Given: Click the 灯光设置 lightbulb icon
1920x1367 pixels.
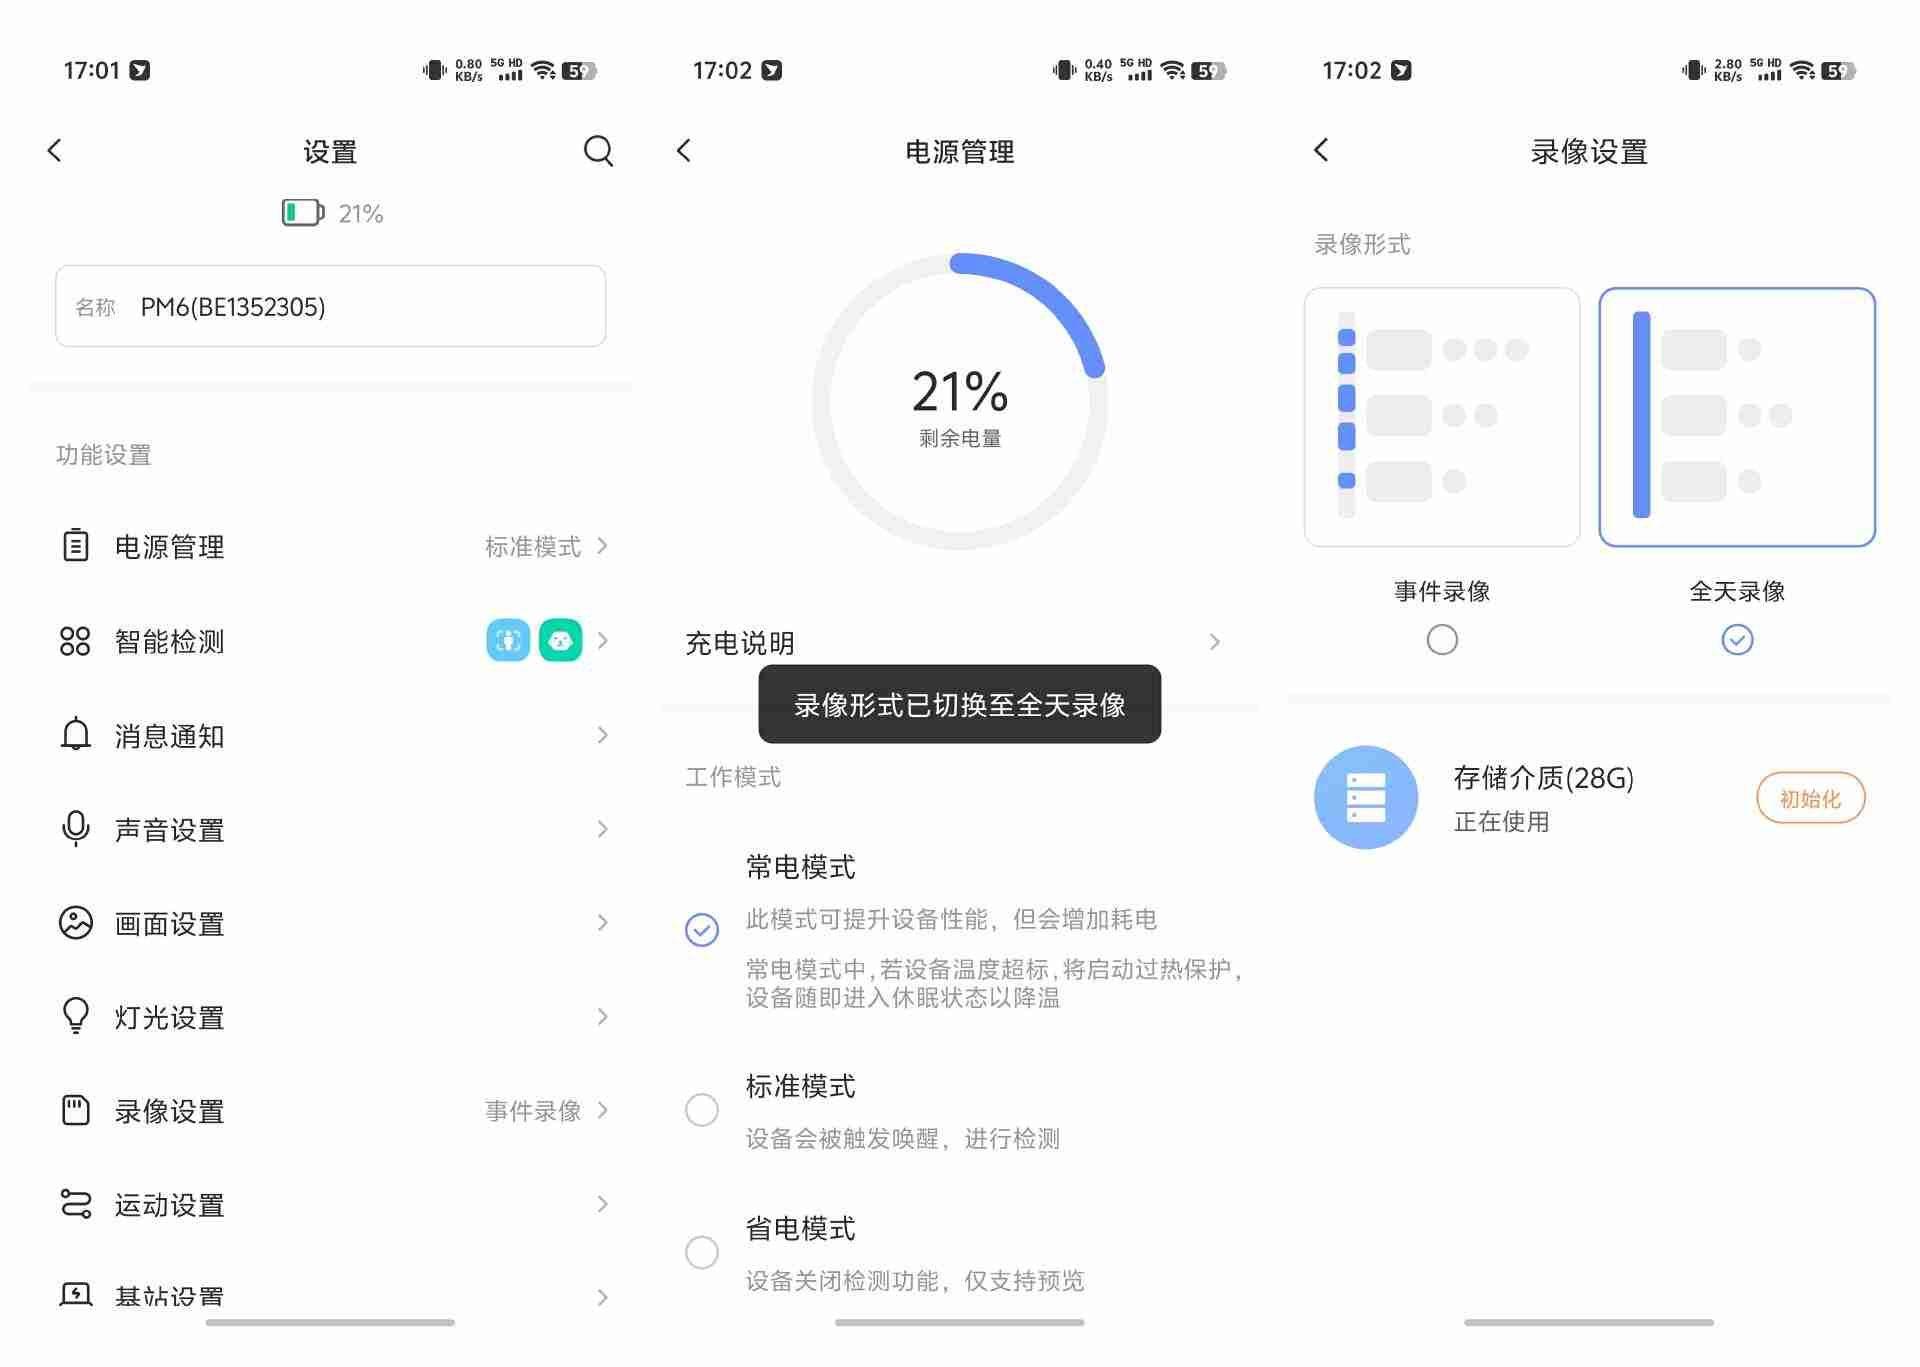Looking at the screenshot, I should 74,1016.
